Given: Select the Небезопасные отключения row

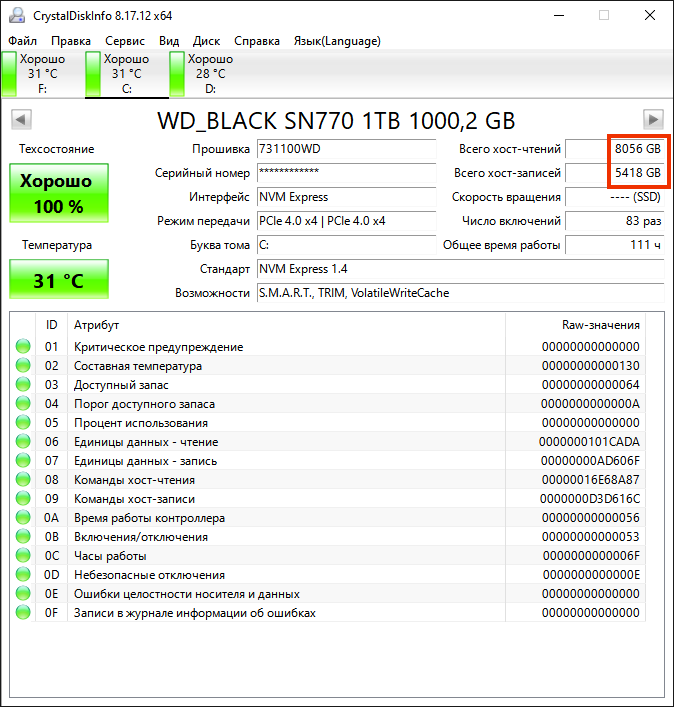Looking at the screenshot, I should [x=328, y=574].
